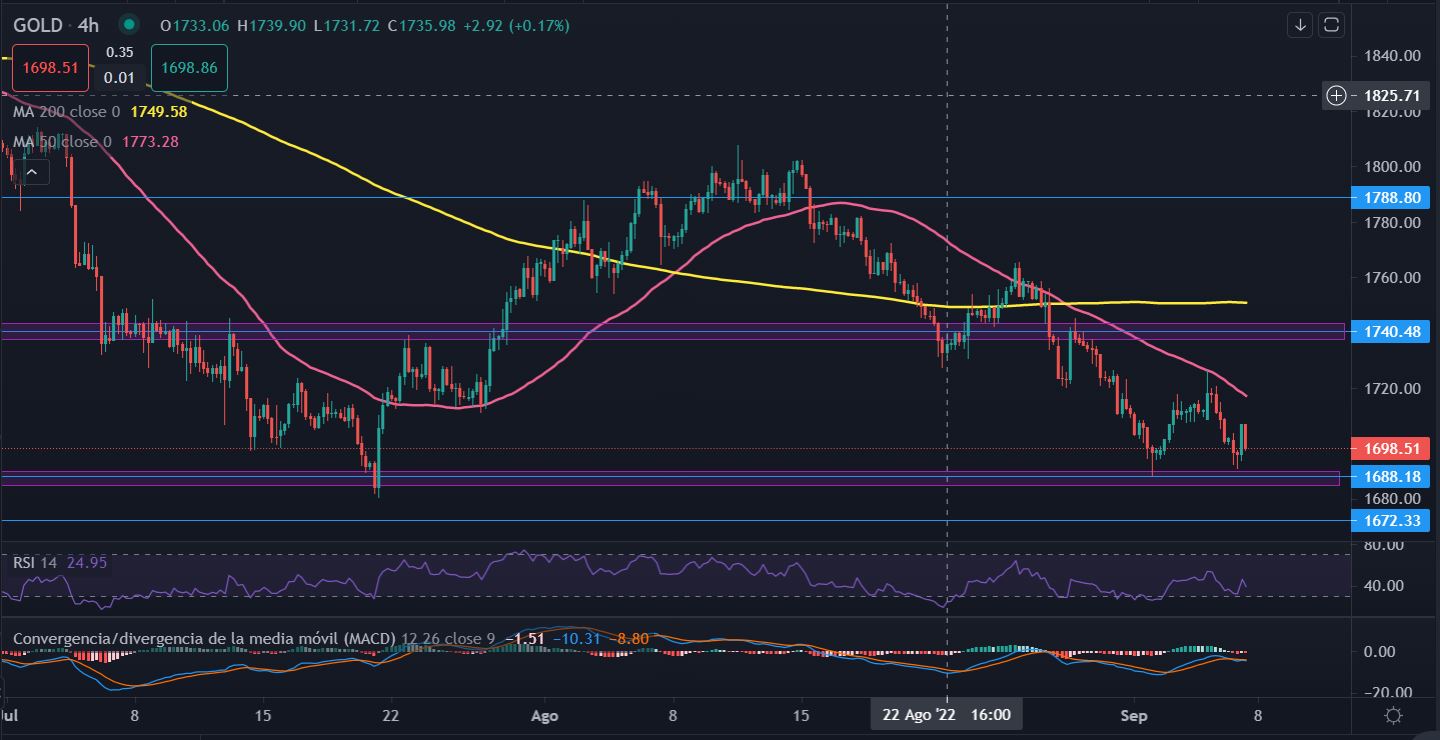This screenshot has width=1440, height=740.
Task: Open the GOLD symbol search
Action: (38, 25)
